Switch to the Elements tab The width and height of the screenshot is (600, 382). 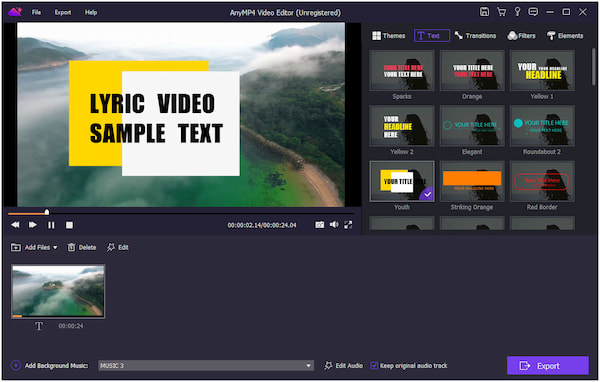point(565,36)
